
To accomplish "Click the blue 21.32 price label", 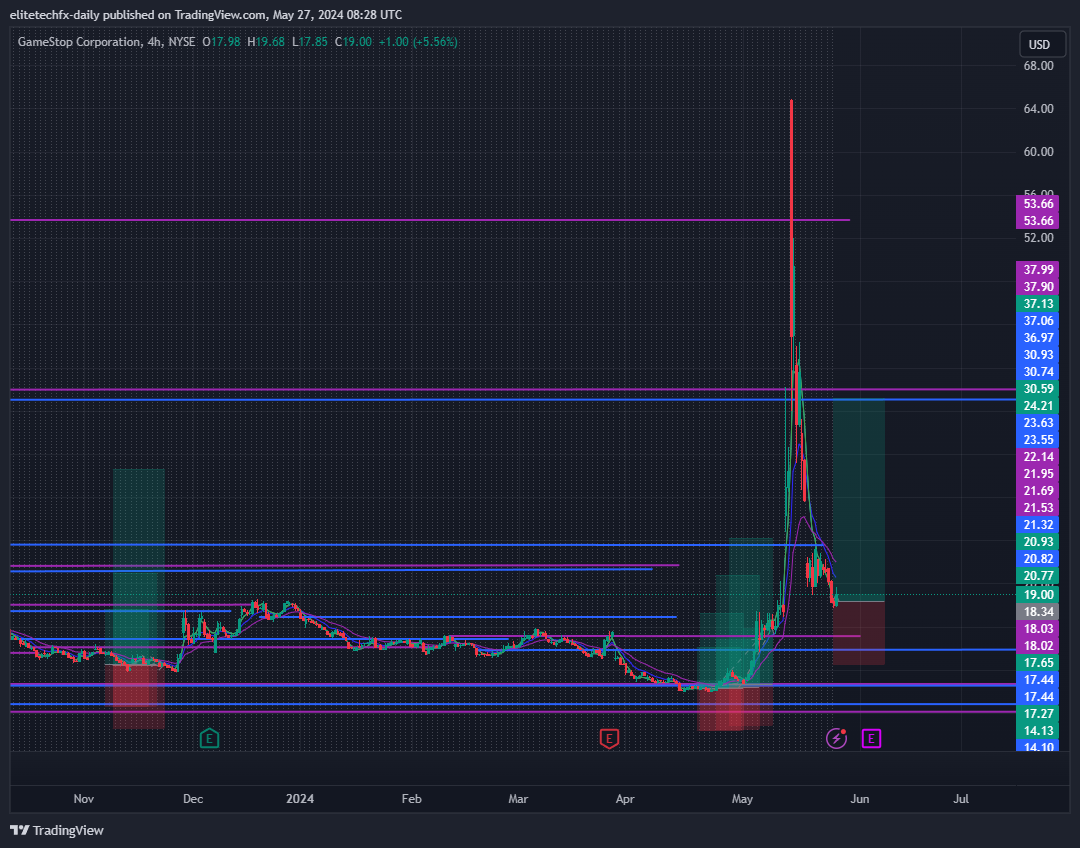I will (x=1037, y=524).
